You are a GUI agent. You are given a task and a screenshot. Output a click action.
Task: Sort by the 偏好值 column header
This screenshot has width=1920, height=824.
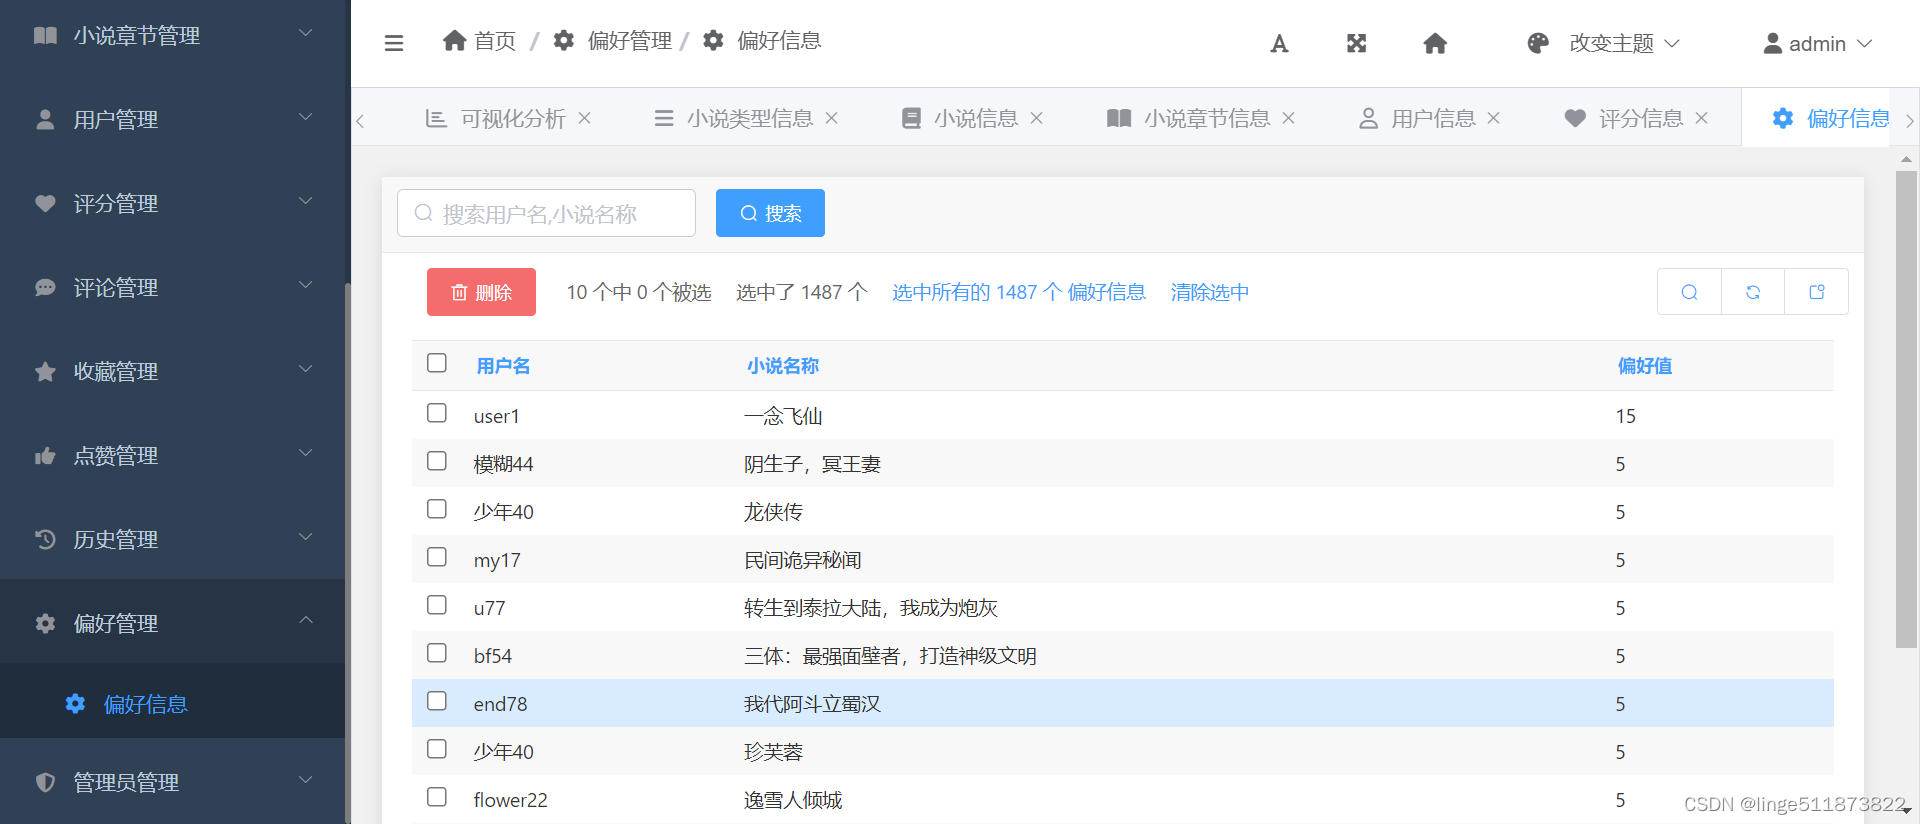pos(1644,366)
